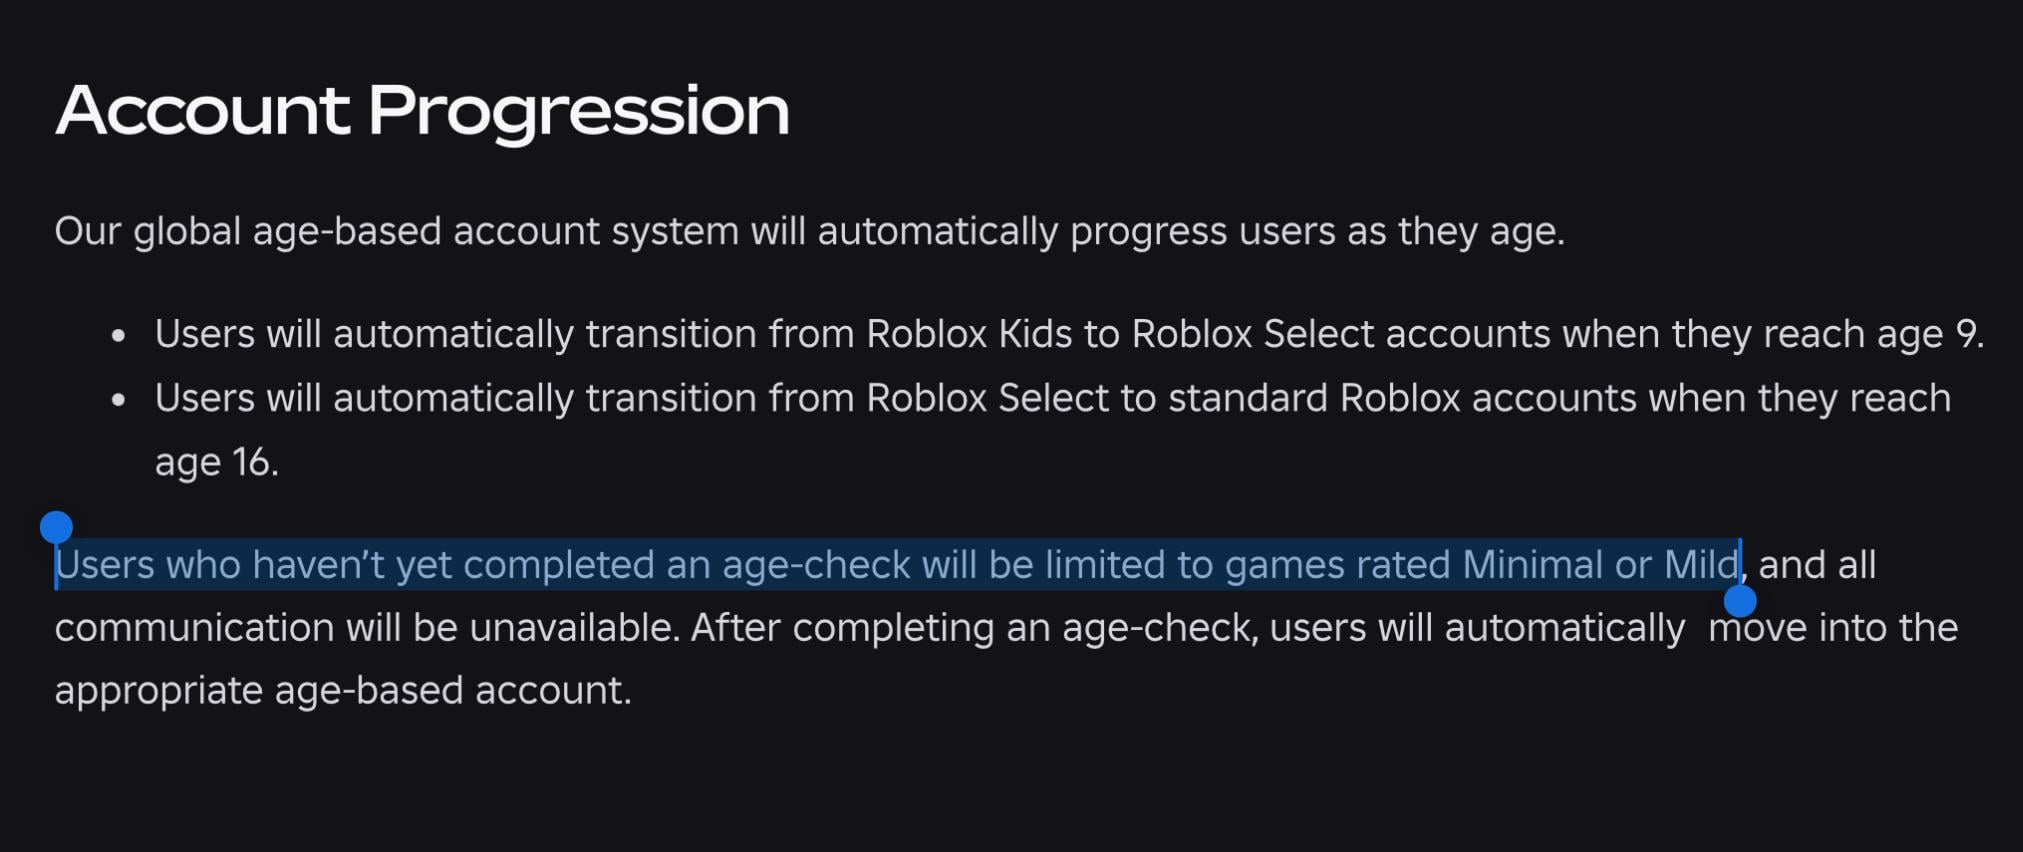Image resolution: width=2023 pixels, height=852 pixels.
Task: Click "appropriate age-based account" in last line
Action: point(342,691)
